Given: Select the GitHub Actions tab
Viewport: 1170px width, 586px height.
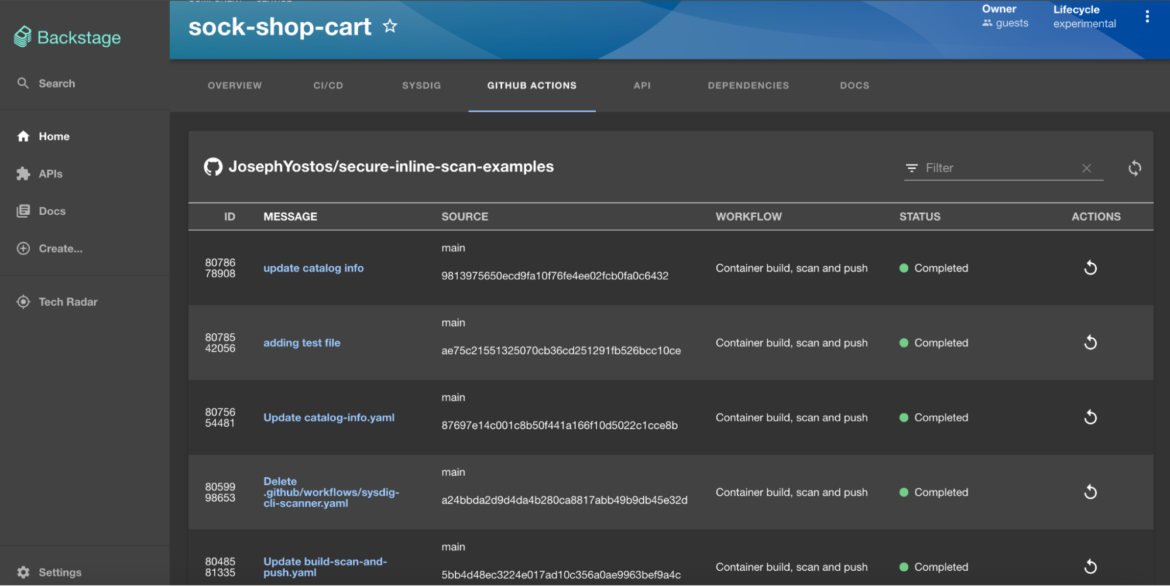Looking at the screenshot, I should 532,85.
